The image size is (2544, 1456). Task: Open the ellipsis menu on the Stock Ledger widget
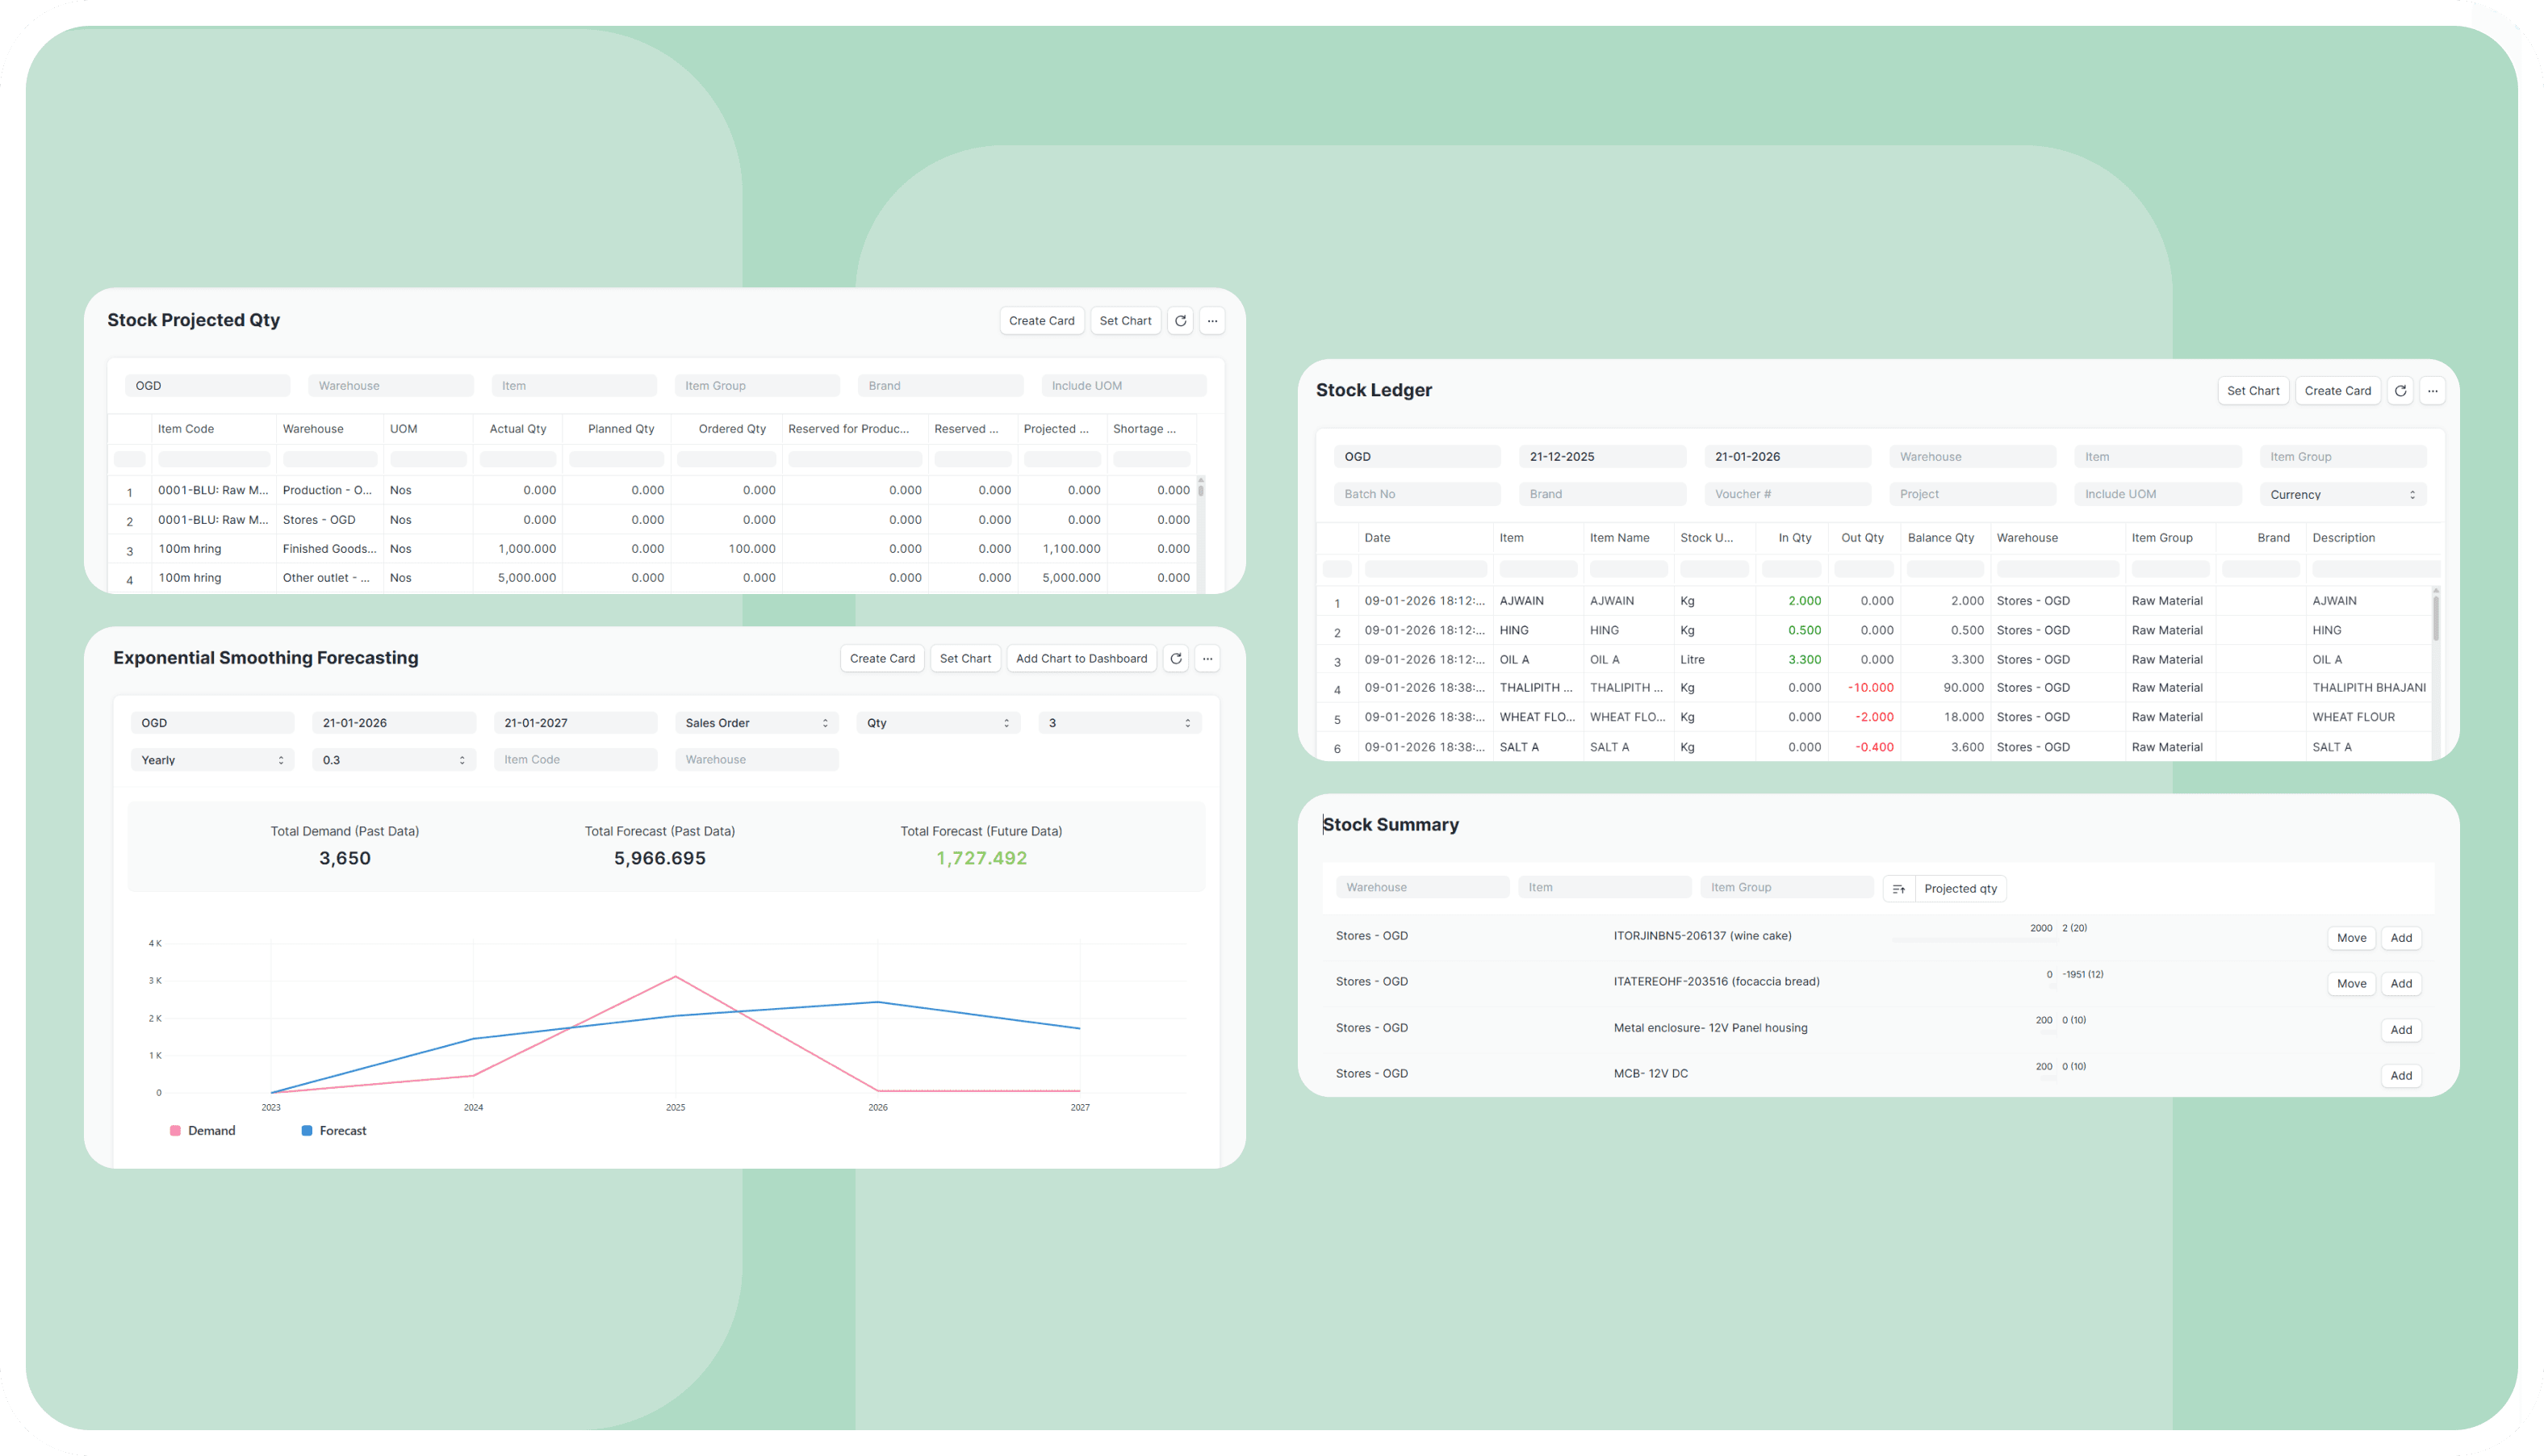[2433, 390]
